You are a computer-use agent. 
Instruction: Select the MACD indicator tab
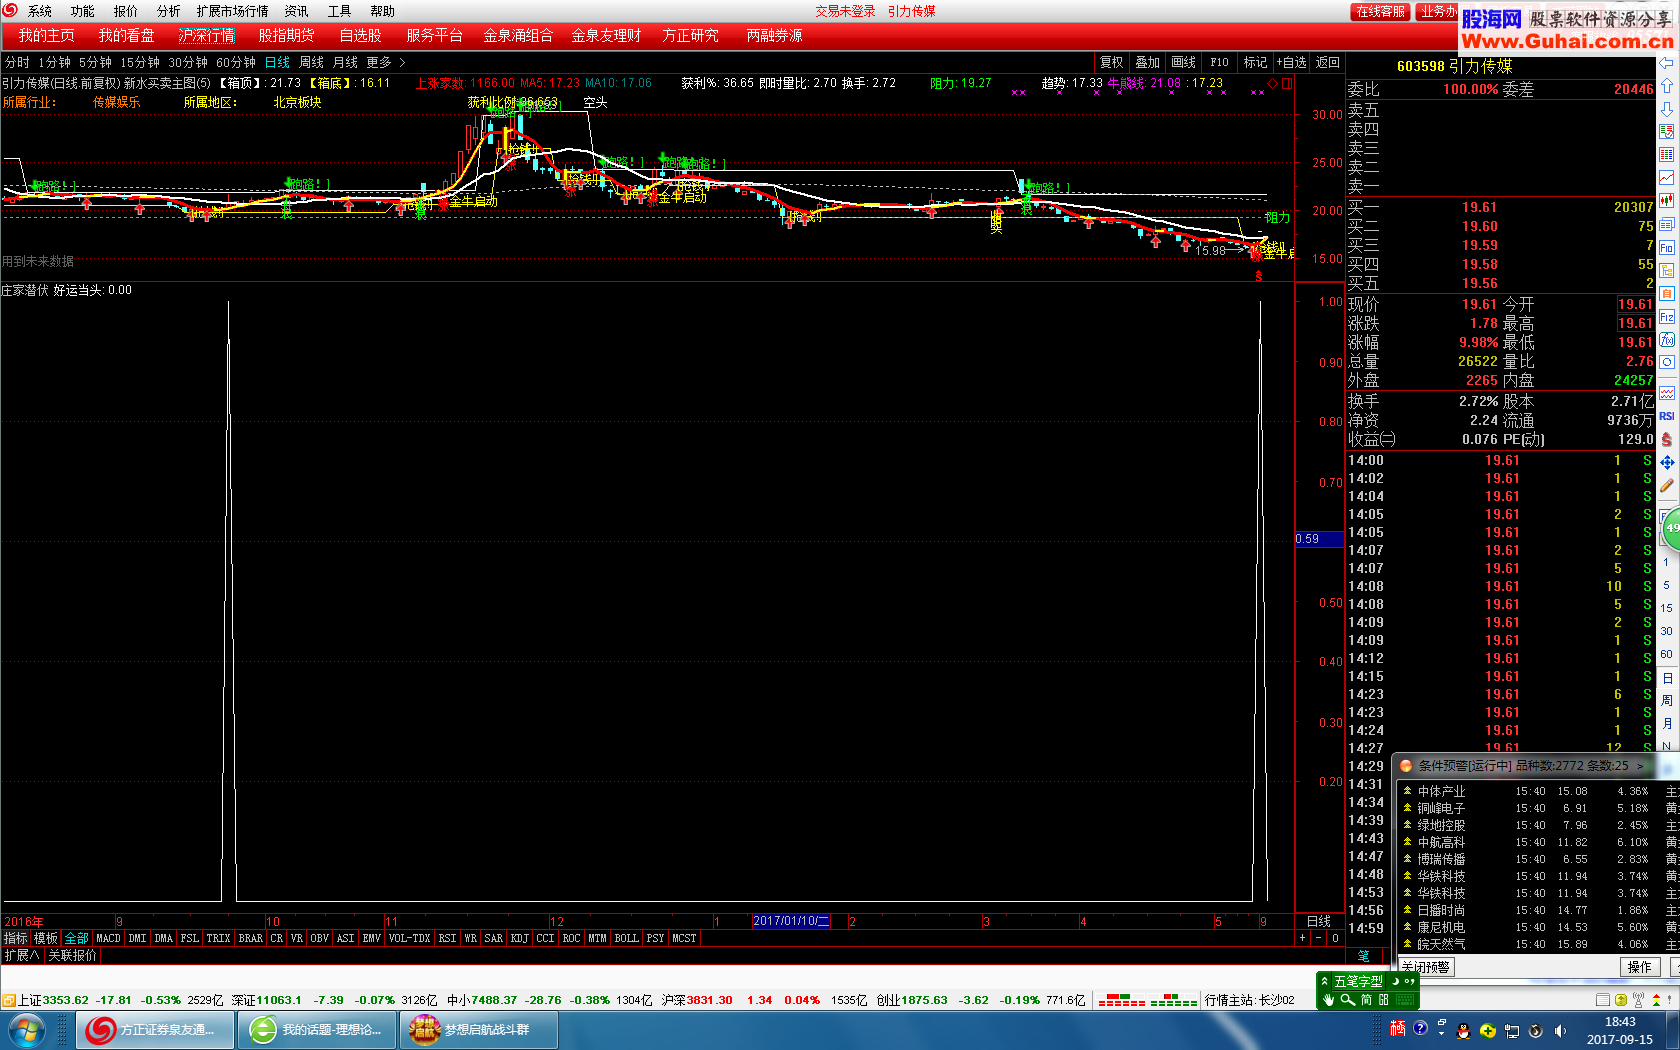click(x=108, y=938)
